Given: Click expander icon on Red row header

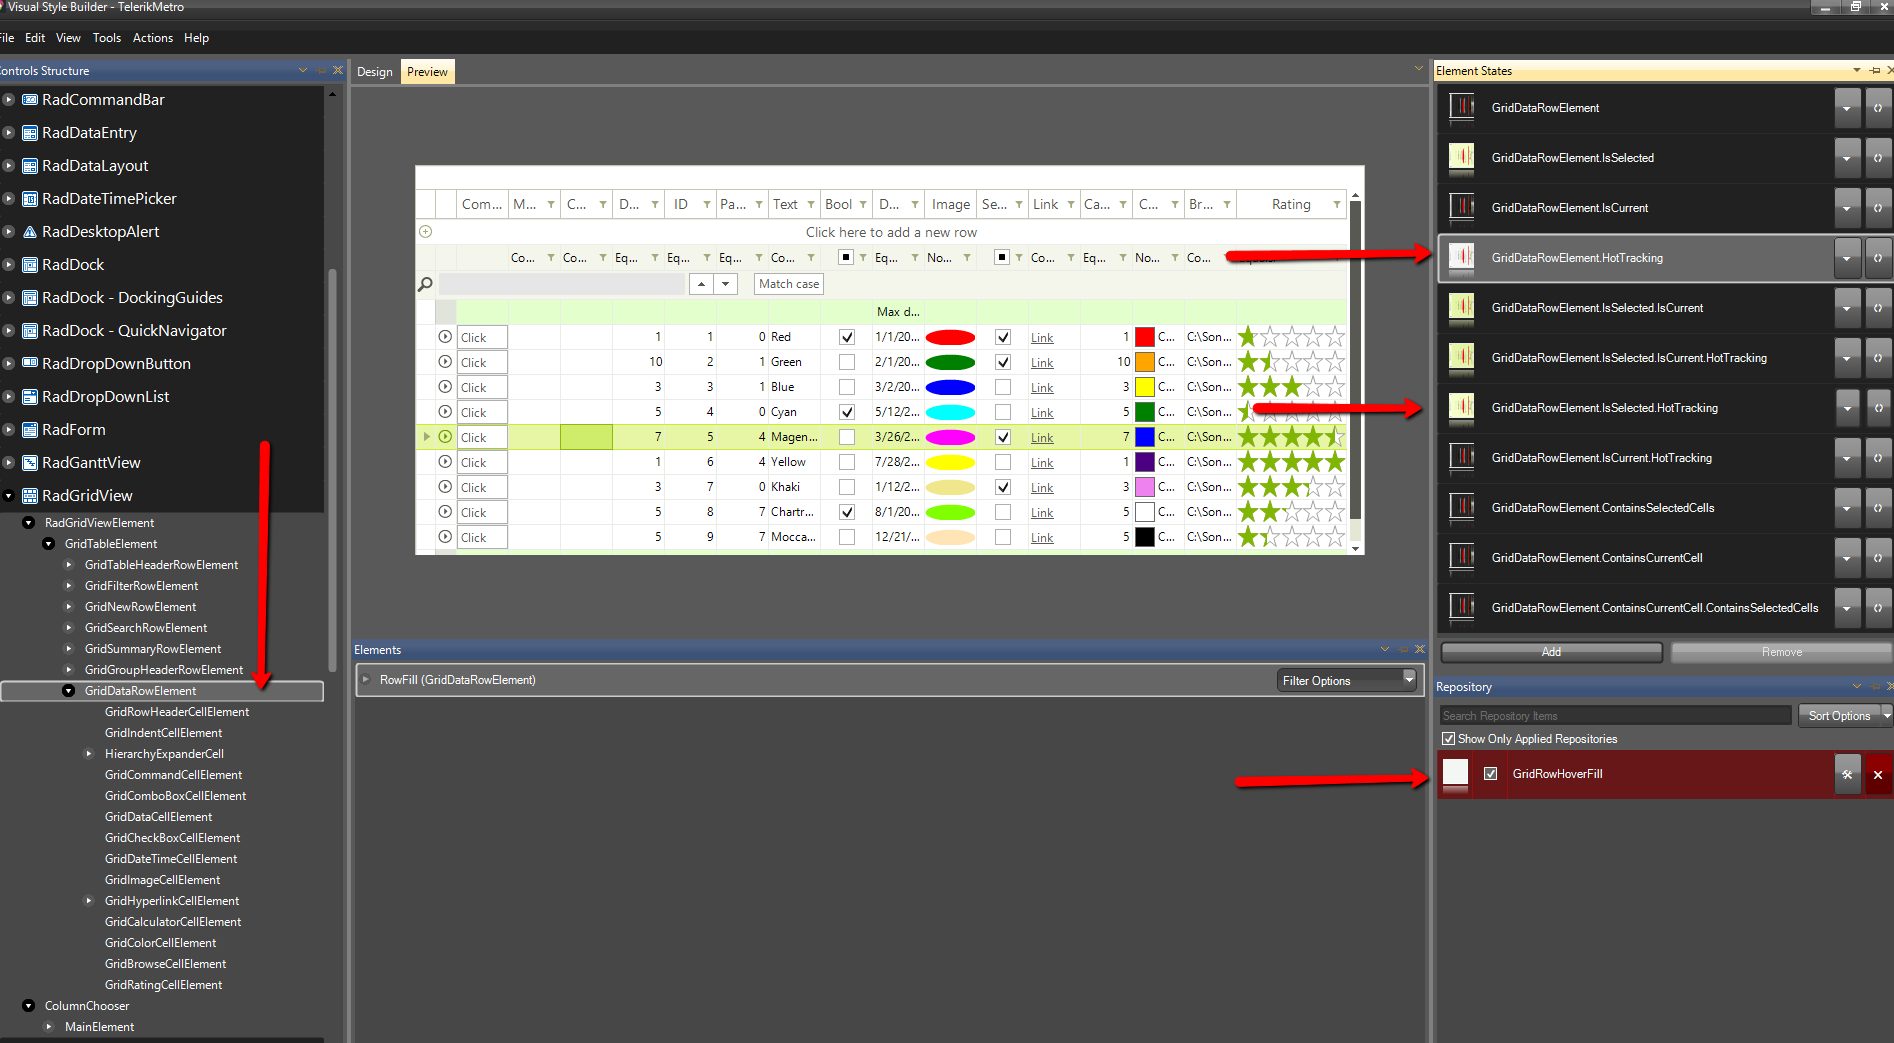Looking at the screenshot, I should (445, 337).
